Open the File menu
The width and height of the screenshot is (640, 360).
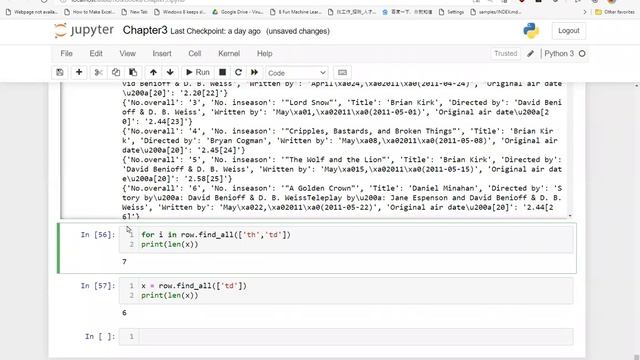click(x=67, y=53)
